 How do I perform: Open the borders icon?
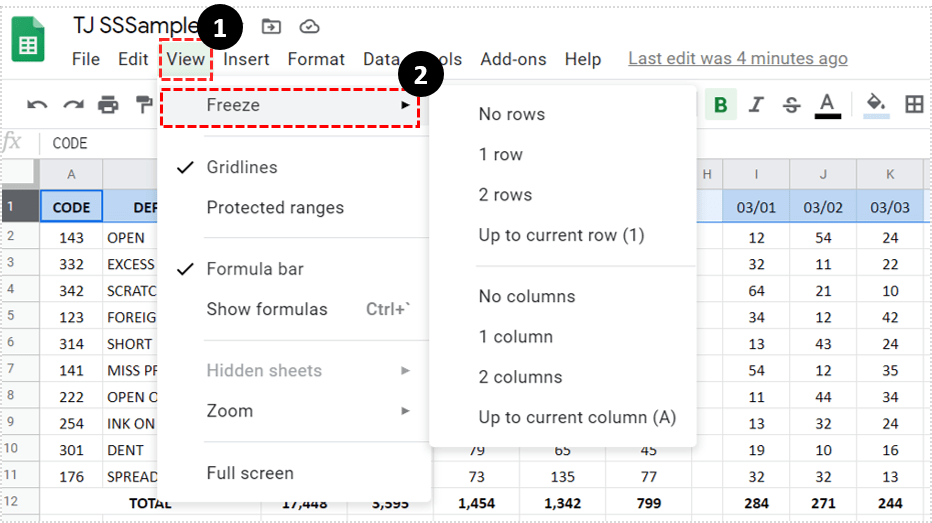click(x=913, y=105)
